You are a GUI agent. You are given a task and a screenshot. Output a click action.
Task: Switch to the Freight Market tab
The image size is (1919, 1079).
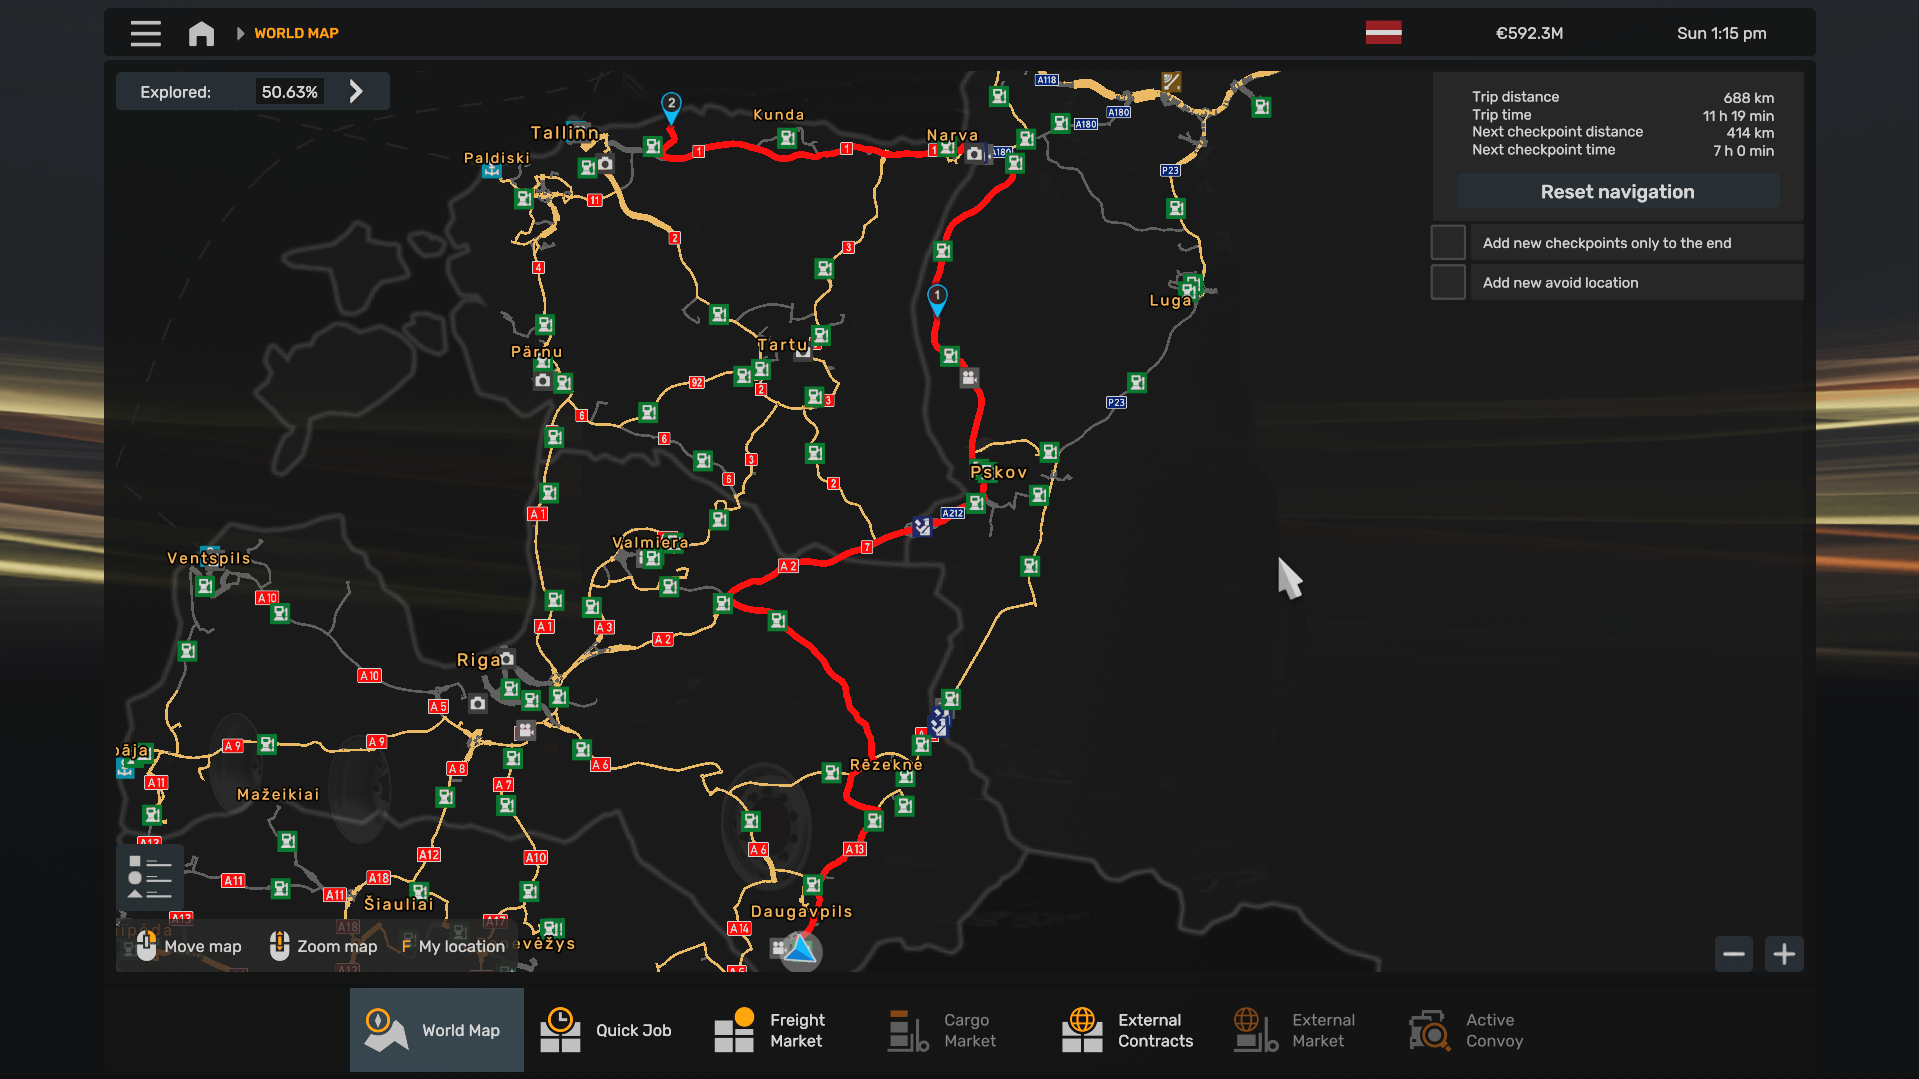(770, 1030)
